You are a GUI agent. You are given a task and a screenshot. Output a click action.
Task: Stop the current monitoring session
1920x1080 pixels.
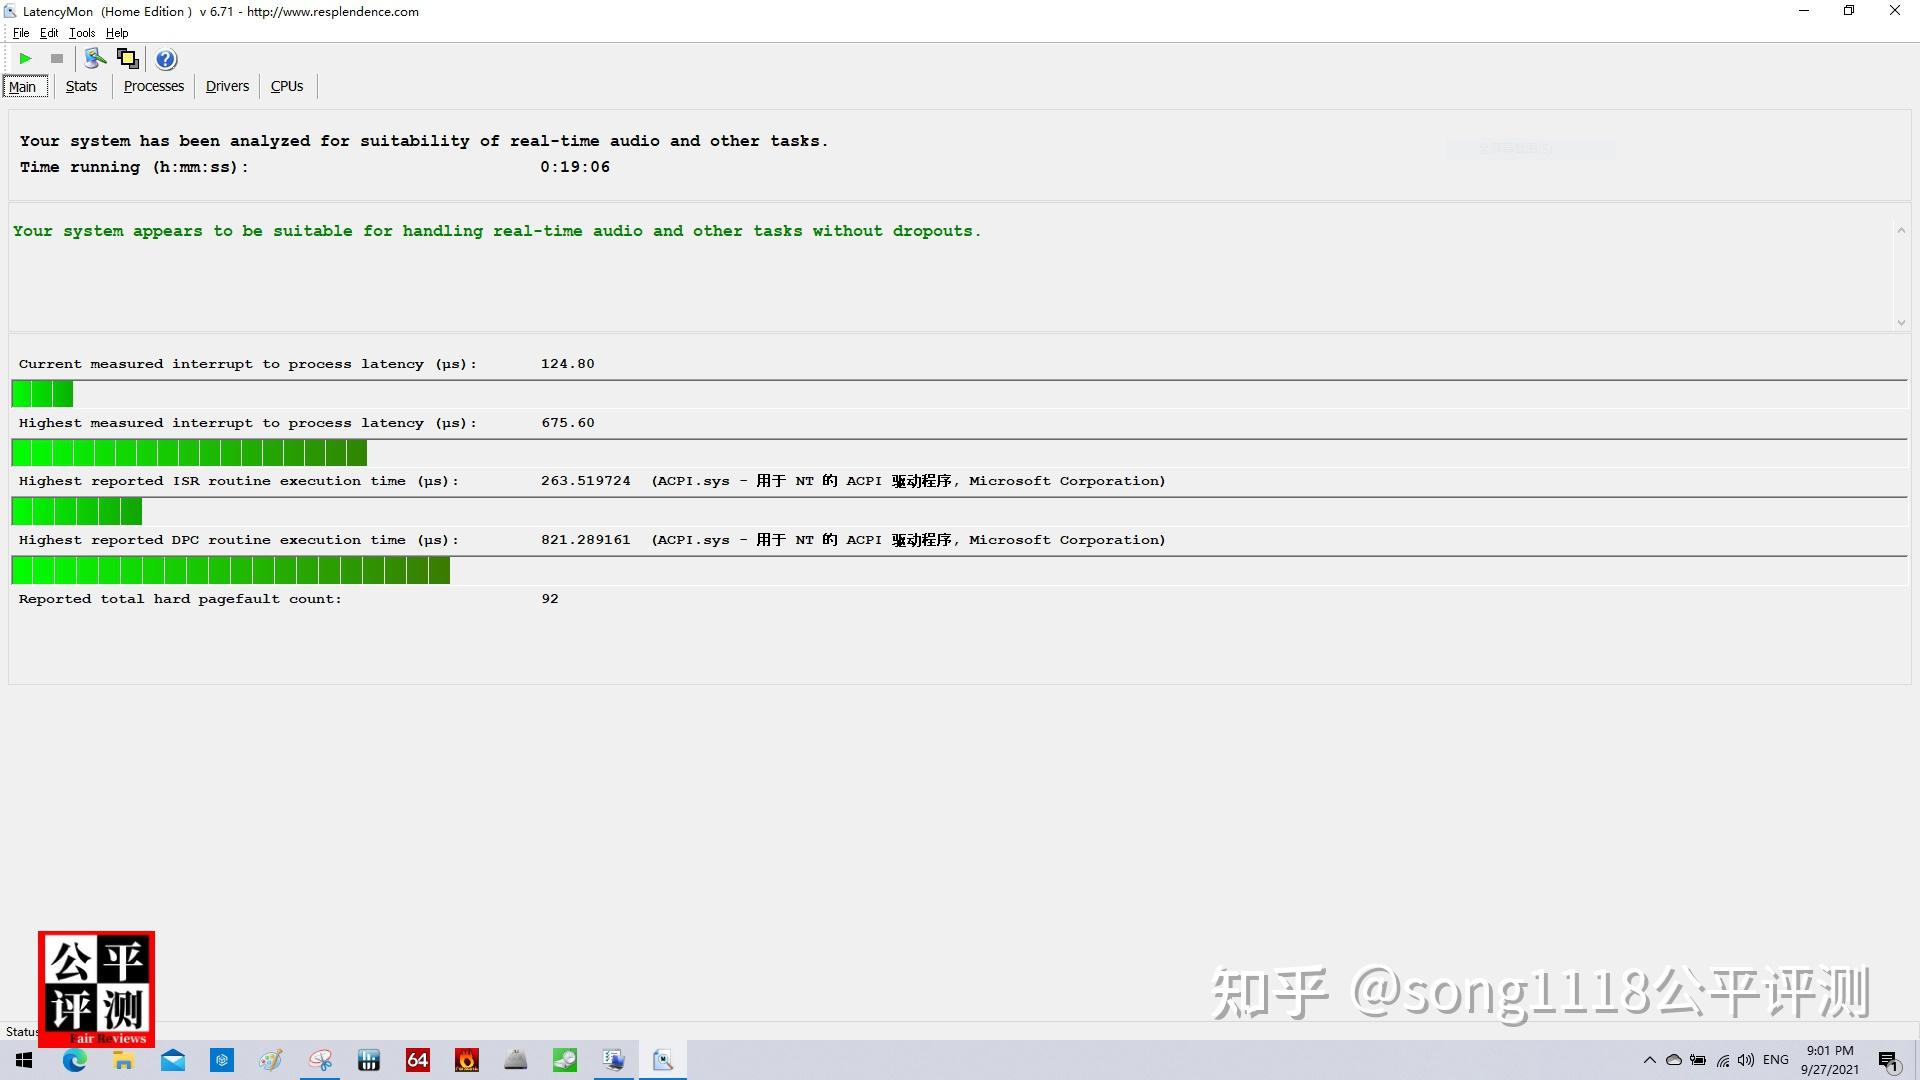[56, 58]
